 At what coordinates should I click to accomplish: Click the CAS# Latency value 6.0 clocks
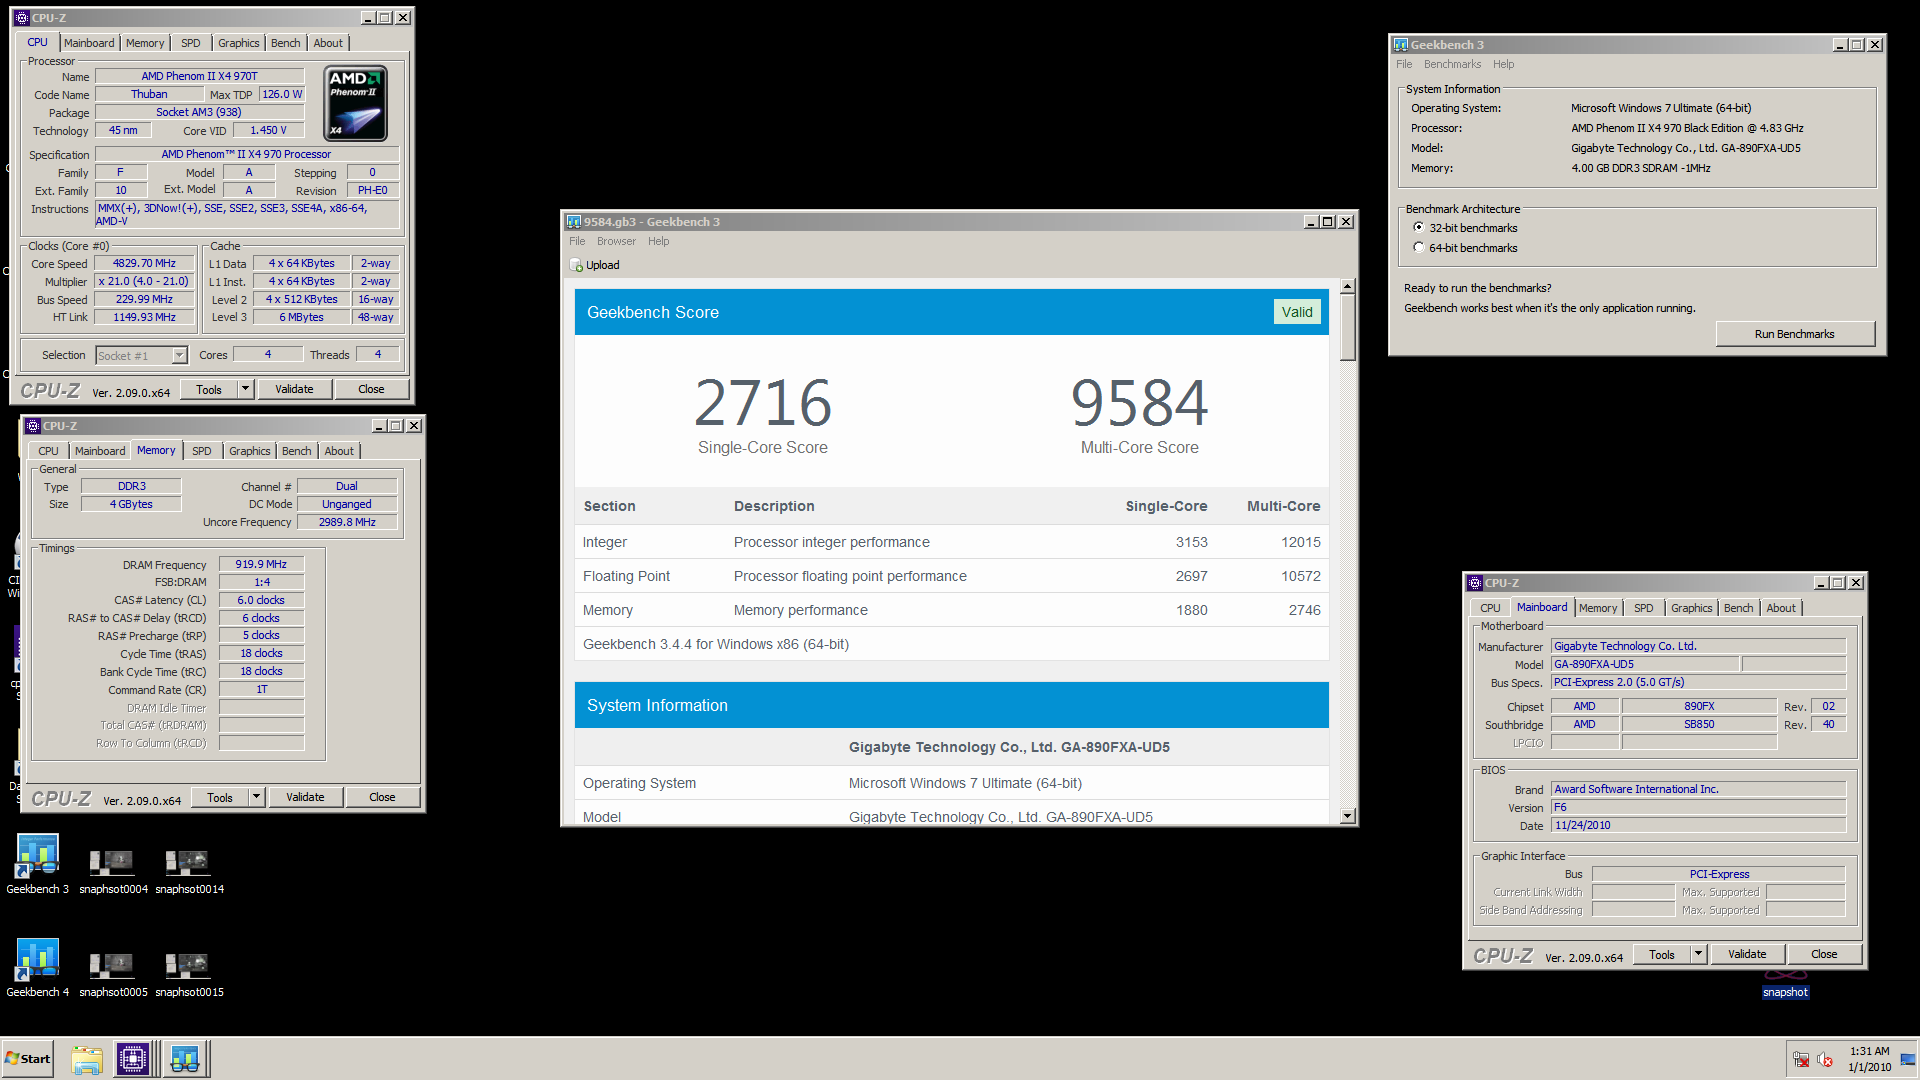[261, 600]
